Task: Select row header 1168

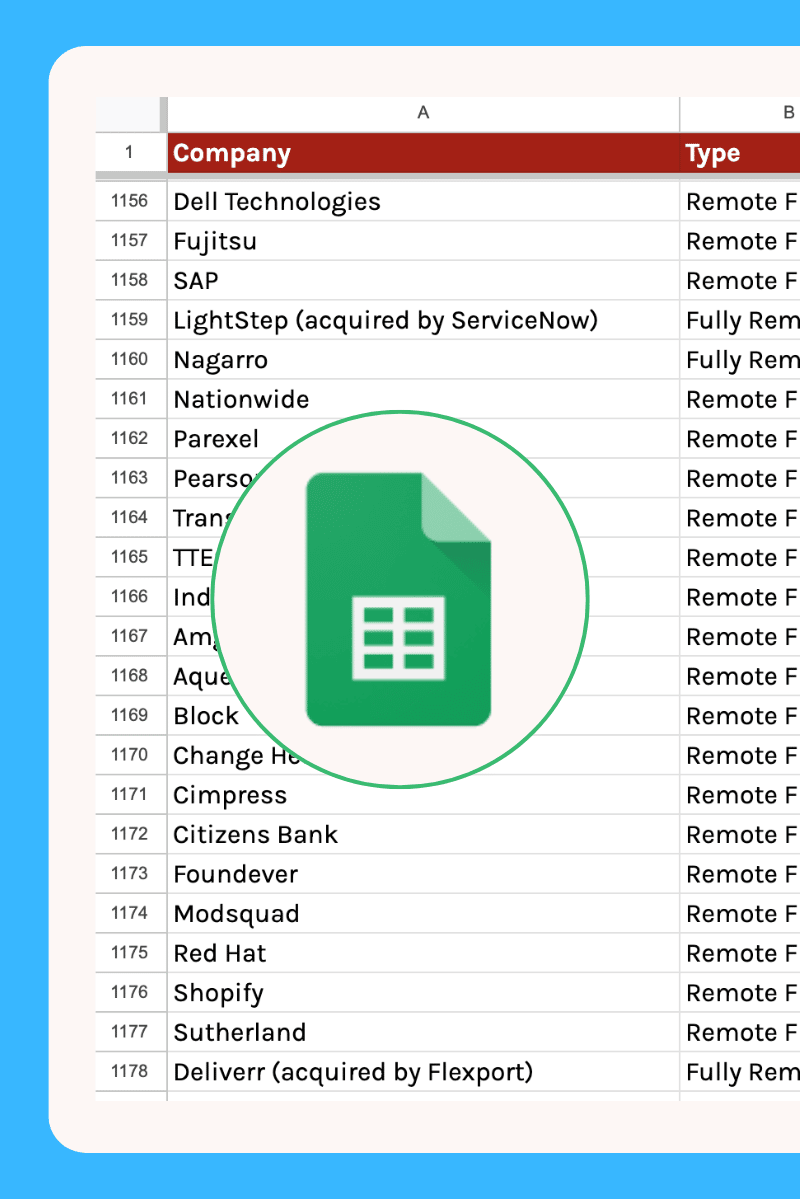Action: click(x=130, y=676)
